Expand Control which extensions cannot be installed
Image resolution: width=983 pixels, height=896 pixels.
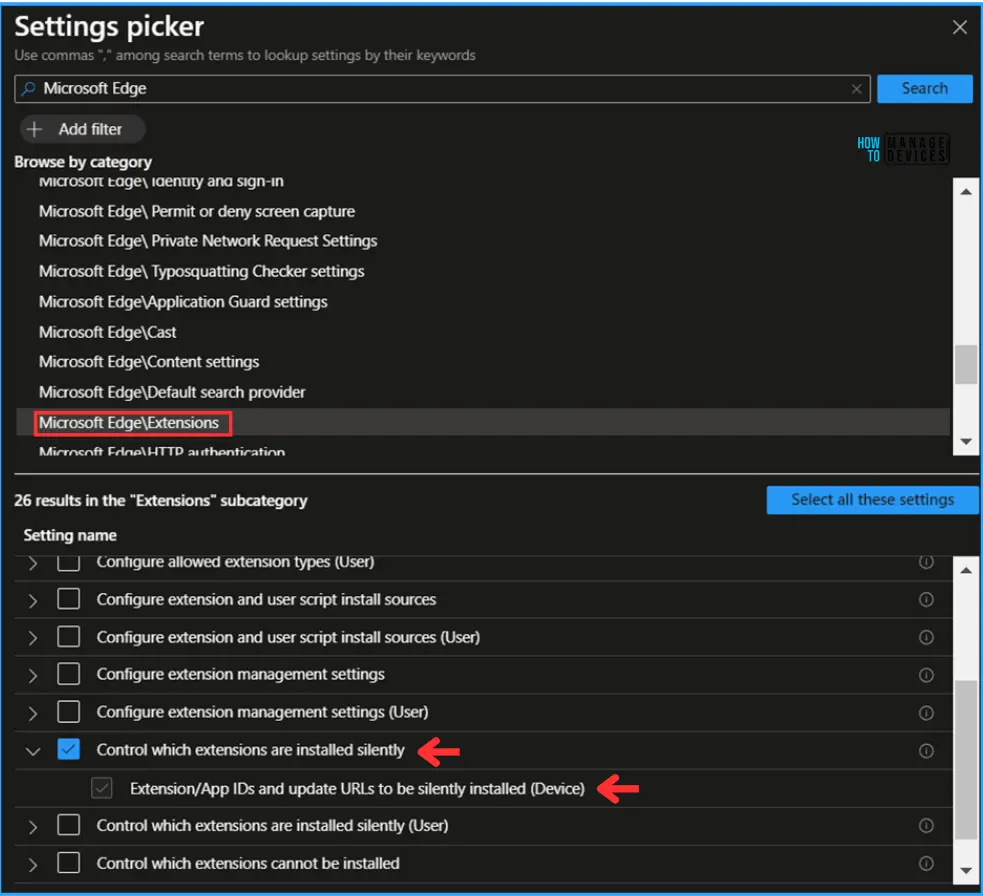click(x=33, y=865)
